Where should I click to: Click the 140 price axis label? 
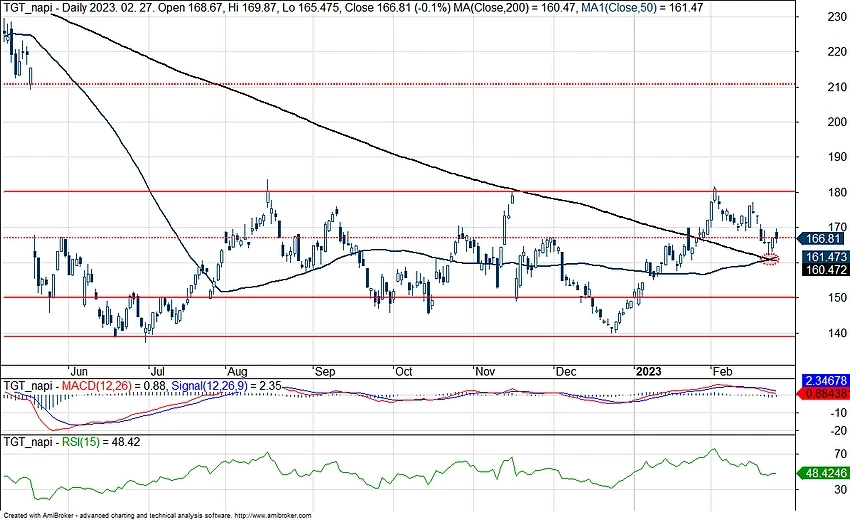[837, 333]
